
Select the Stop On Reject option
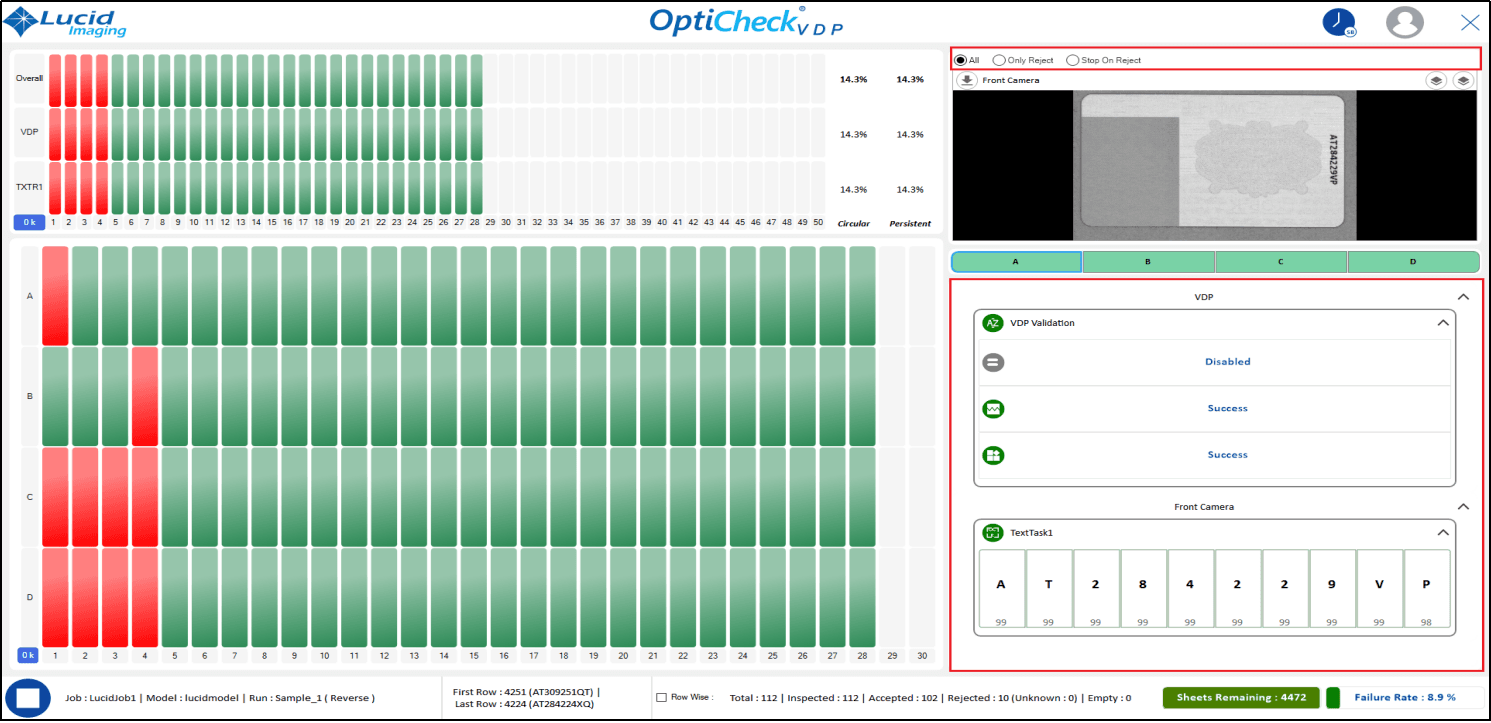tap(1073, 60)
